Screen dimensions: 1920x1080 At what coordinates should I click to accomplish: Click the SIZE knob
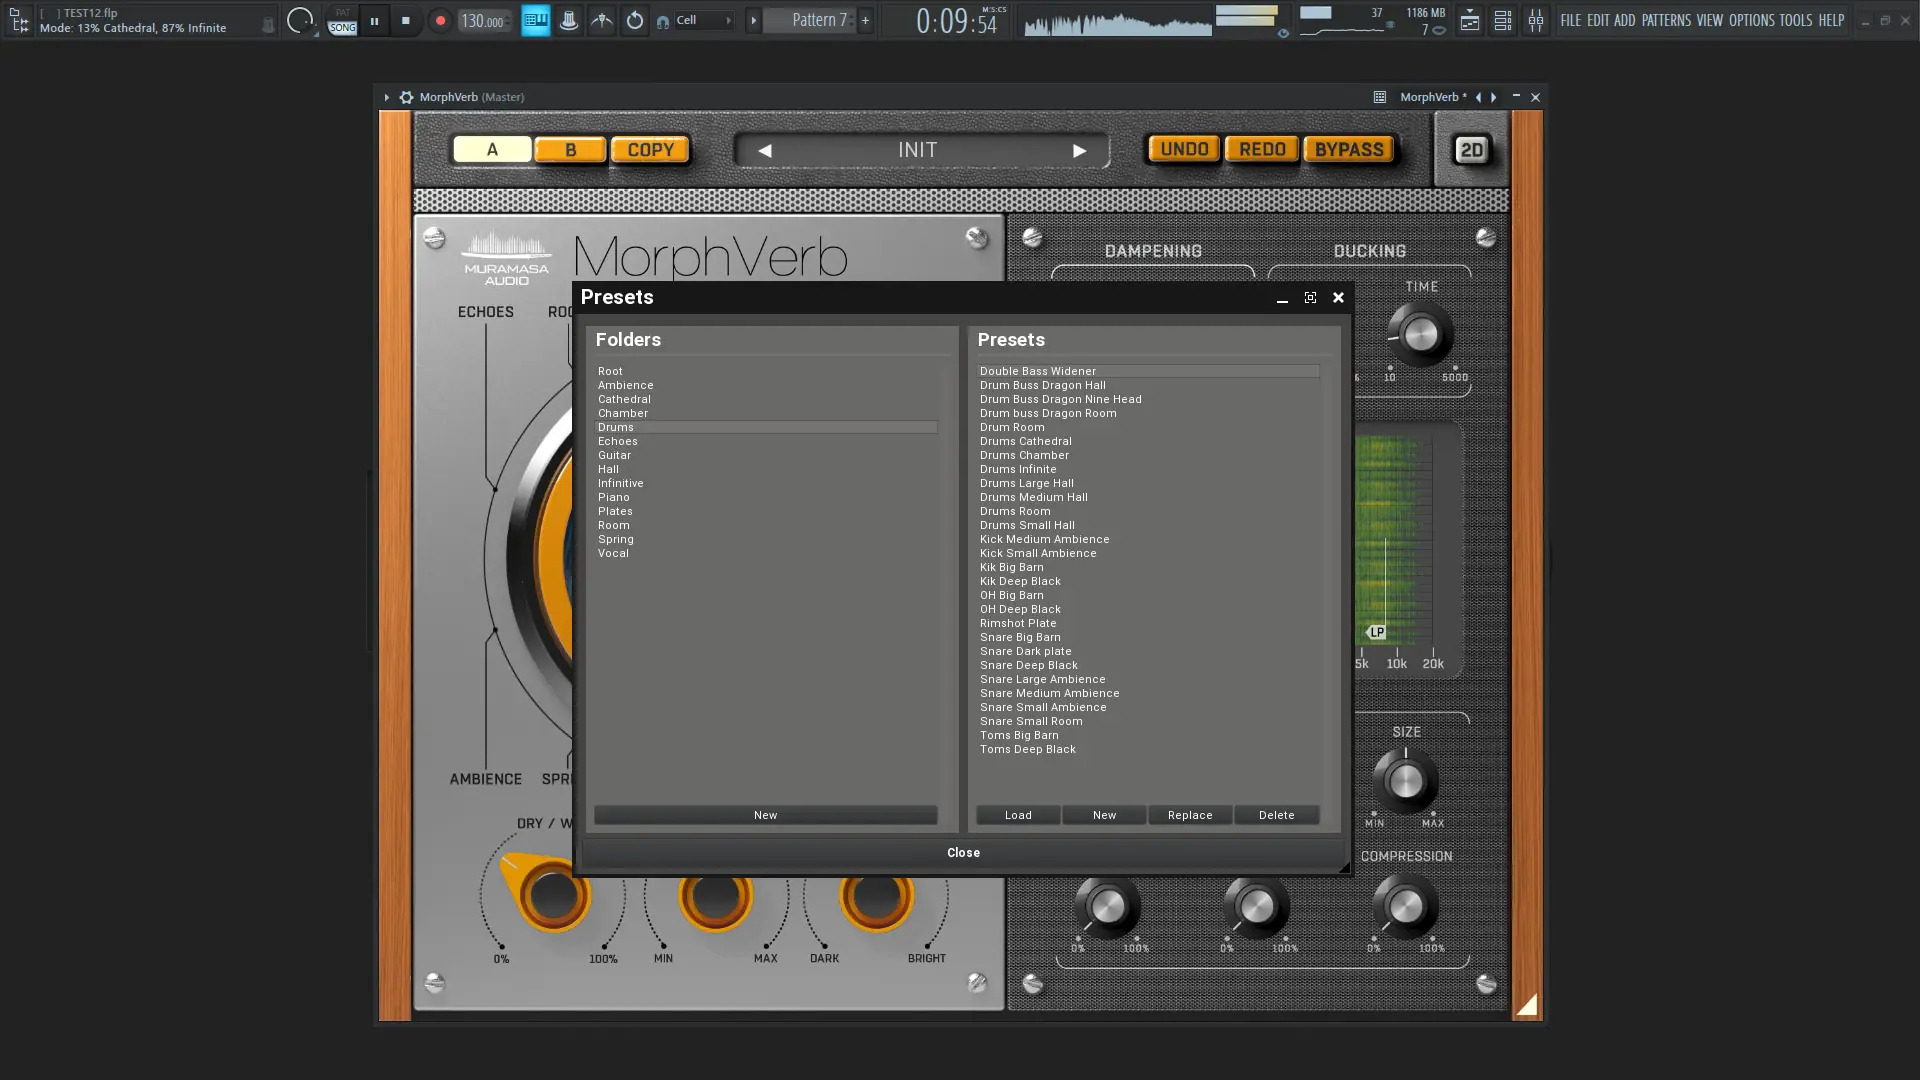coord(1405,781)
